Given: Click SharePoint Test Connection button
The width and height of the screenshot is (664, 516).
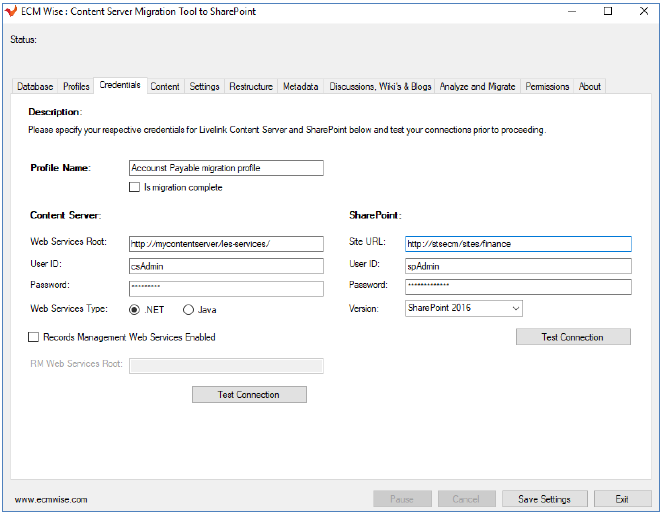Looking at the screenshot, I should pyautogui.click(x=573, y=337).
